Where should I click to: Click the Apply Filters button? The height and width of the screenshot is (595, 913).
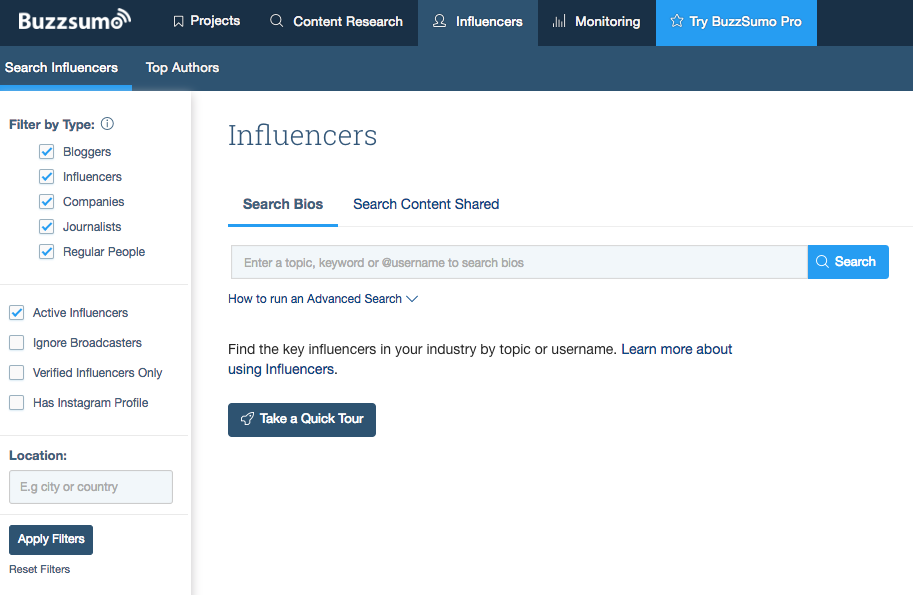51,540
